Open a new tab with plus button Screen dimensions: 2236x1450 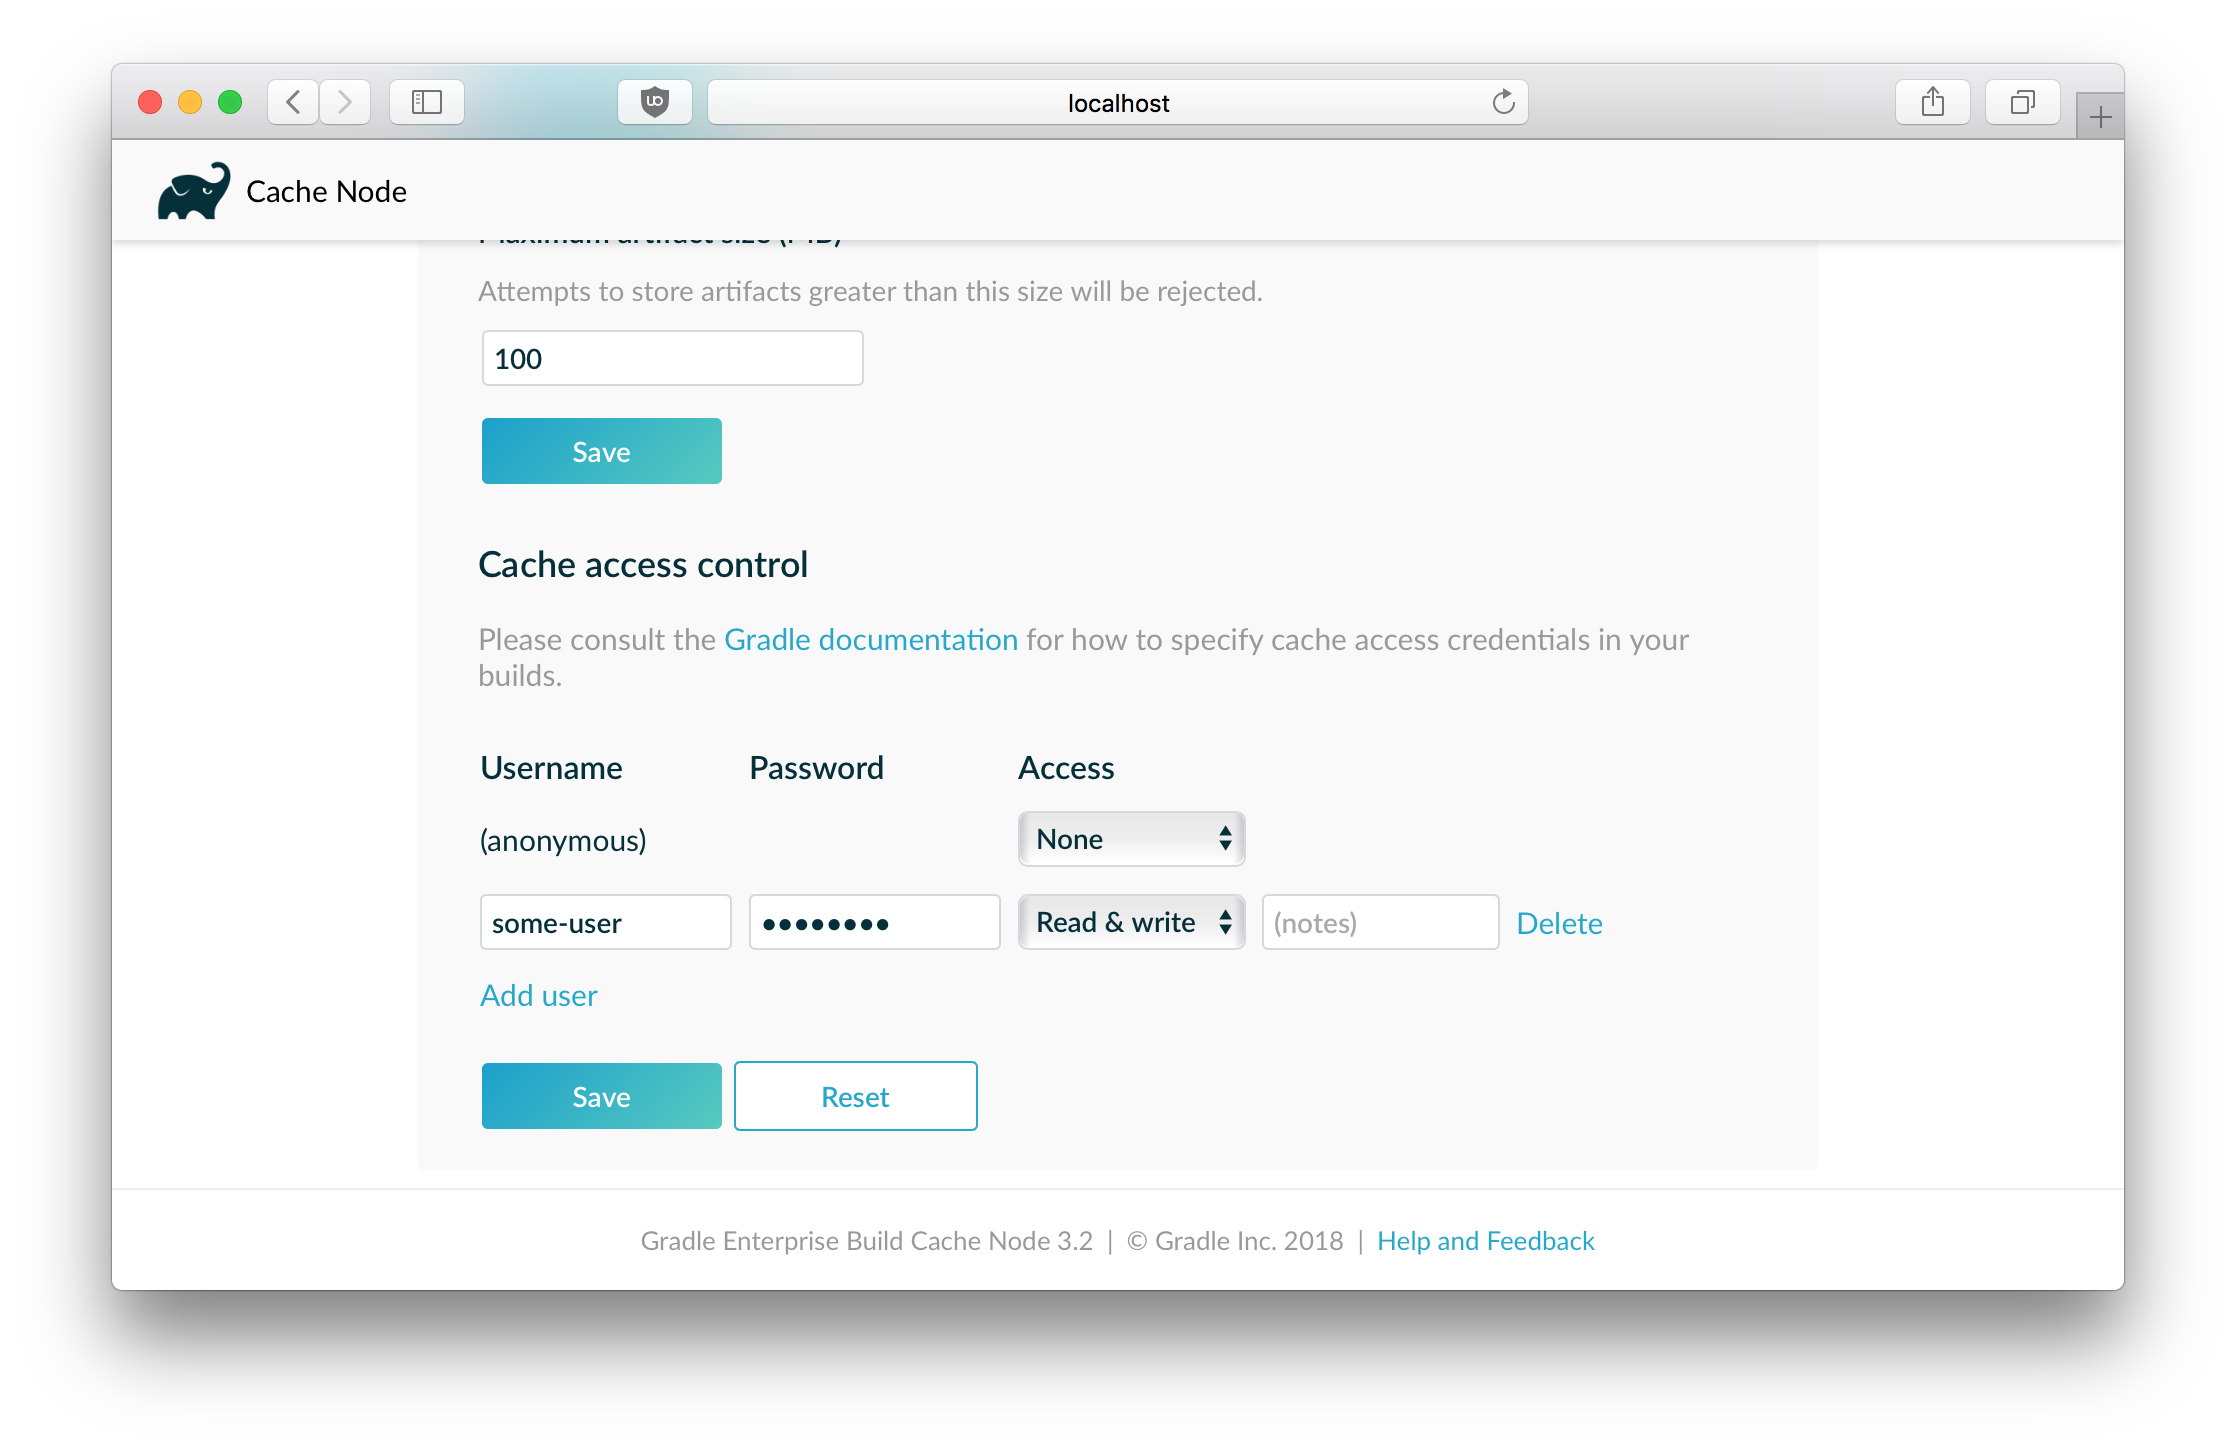click(2100, 118)
